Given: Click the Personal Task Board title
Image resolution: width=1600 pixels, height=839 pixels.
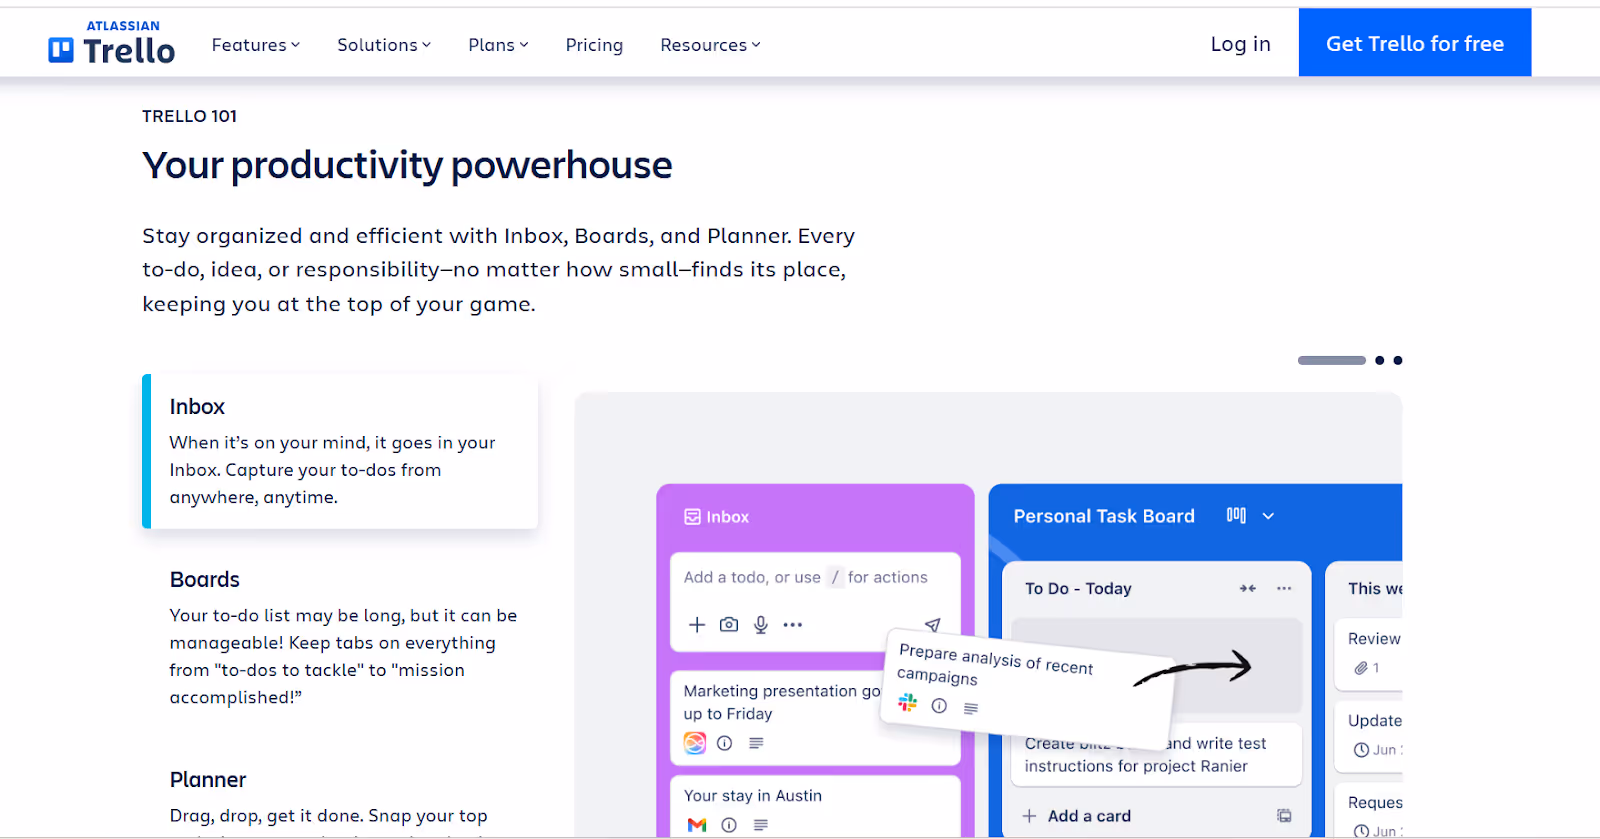Looking at the screenshot, I should 1104,516.
